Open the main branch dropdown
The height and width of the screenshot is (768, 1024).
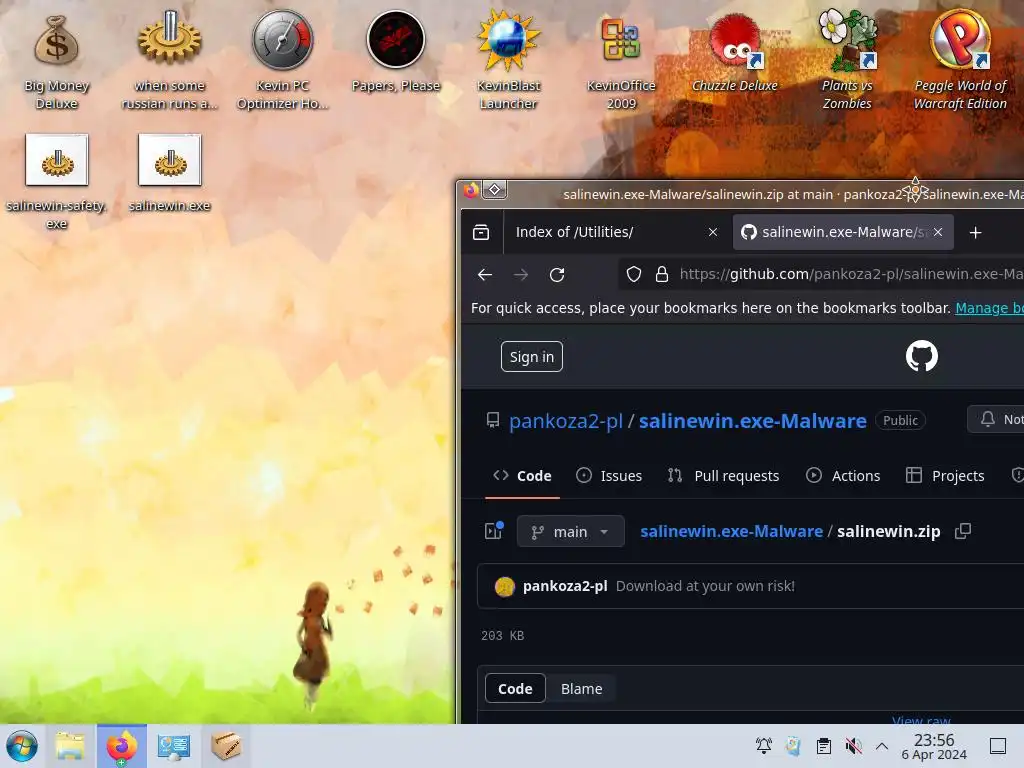(570, 532)
